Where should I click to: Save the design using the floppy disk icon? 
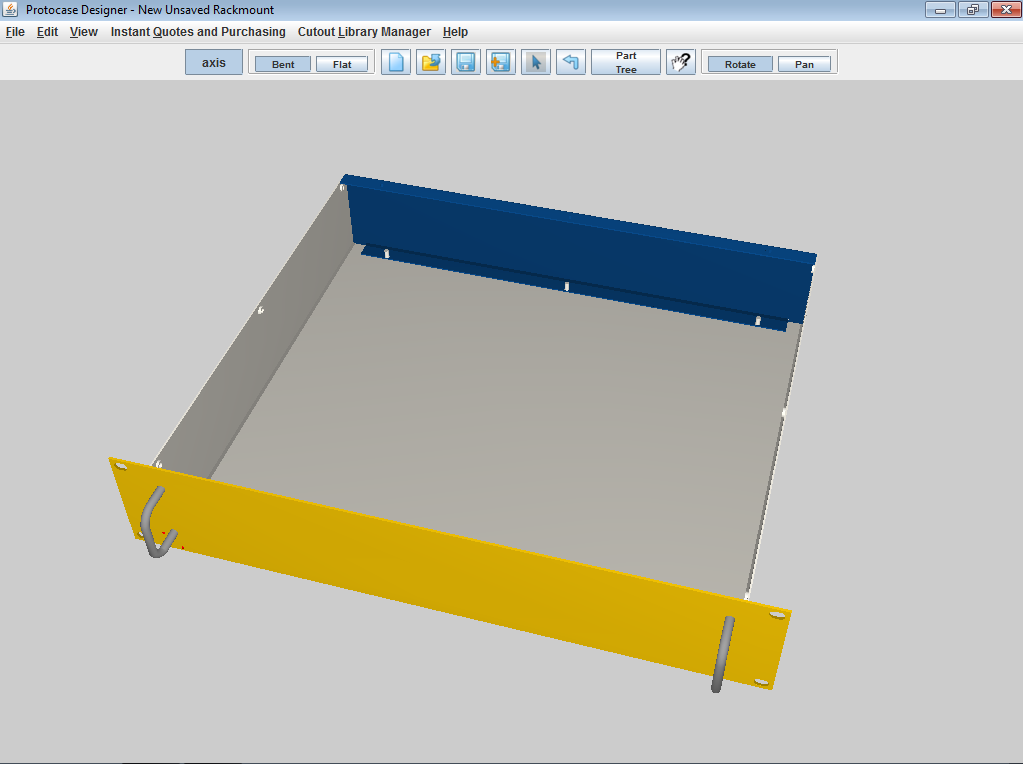coord(466,63)
